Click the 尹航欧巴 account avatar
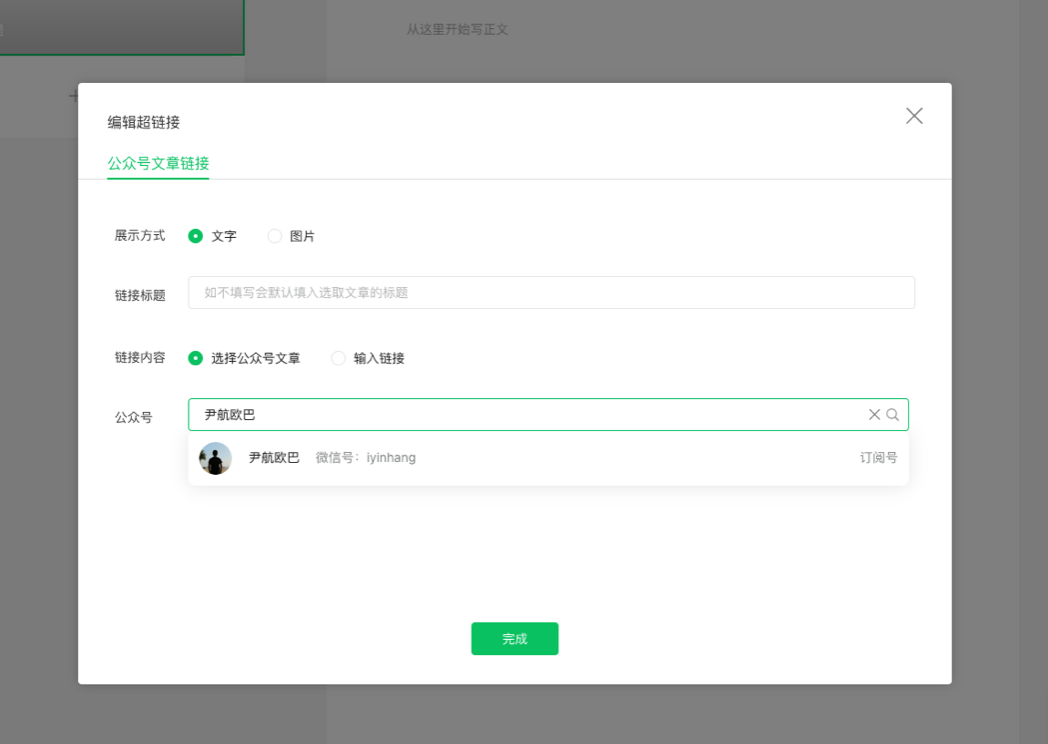This screenshot has height=744, width=1048. coord(215,458)
